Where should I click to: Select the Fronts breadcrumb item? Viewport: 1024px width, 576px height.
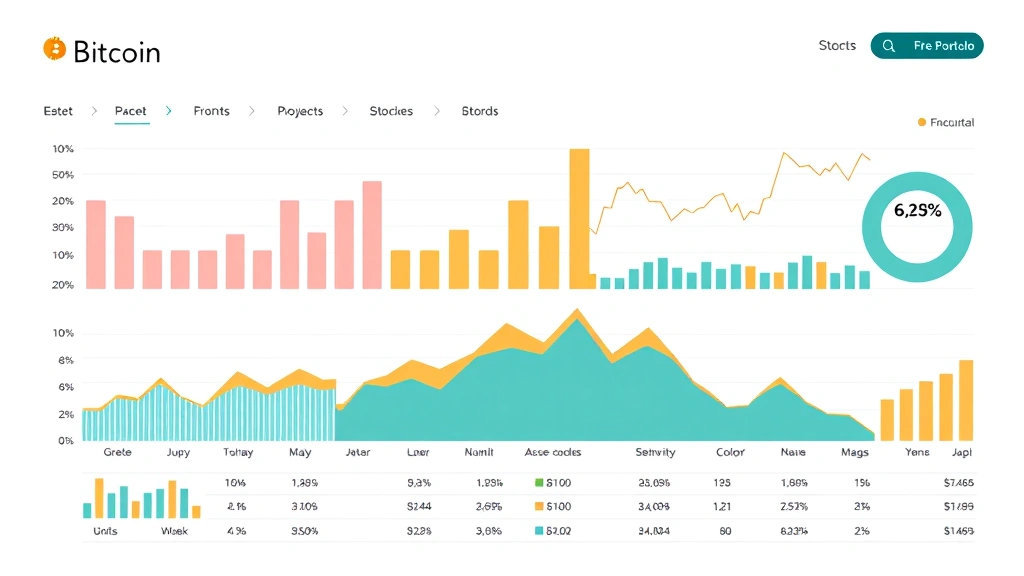(x=211, y=111)
